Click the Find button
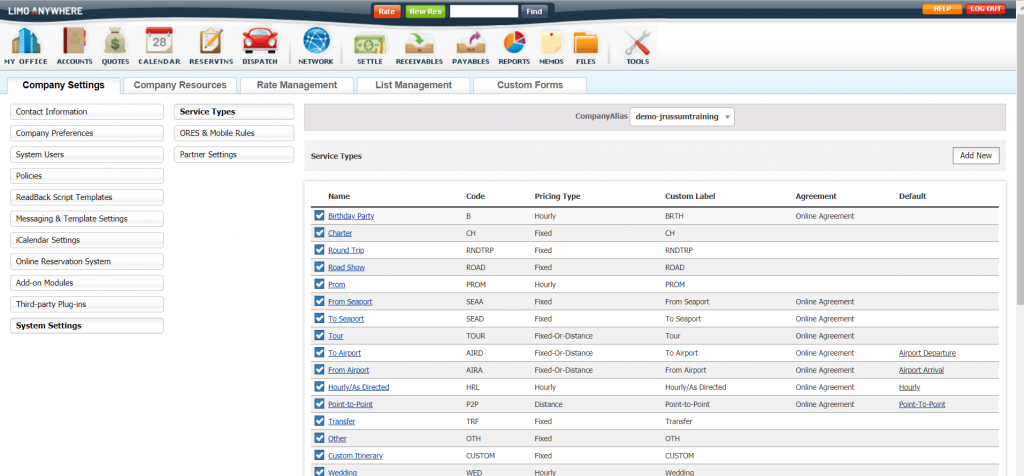The image size is (1024, 476). (534, 11)
